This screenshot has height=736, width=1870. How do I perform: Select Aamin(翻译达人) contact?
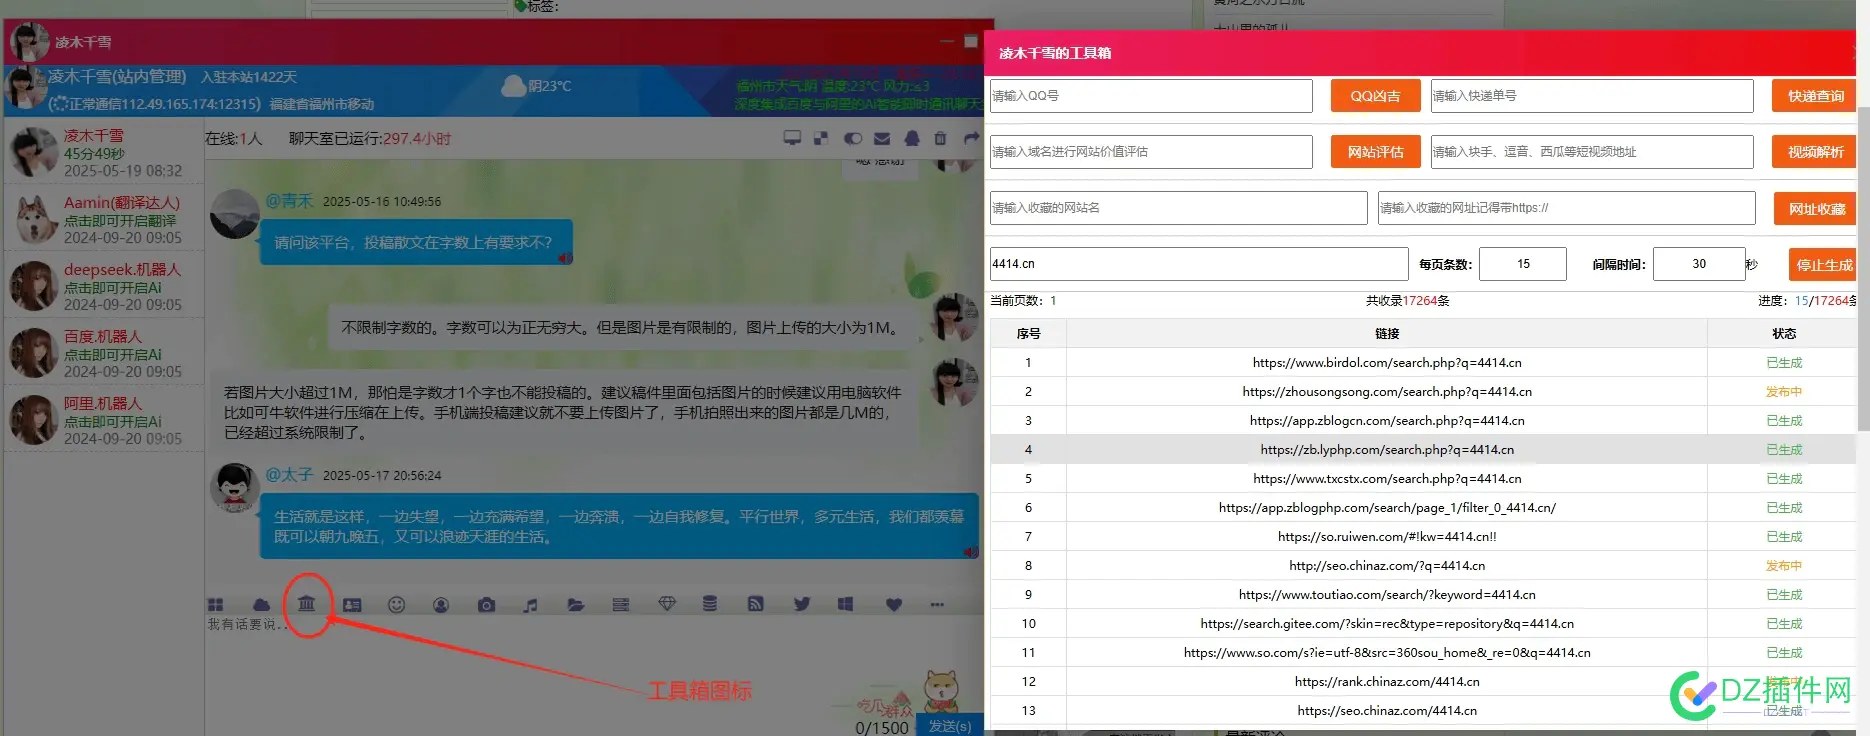click(x=104, y=219)
